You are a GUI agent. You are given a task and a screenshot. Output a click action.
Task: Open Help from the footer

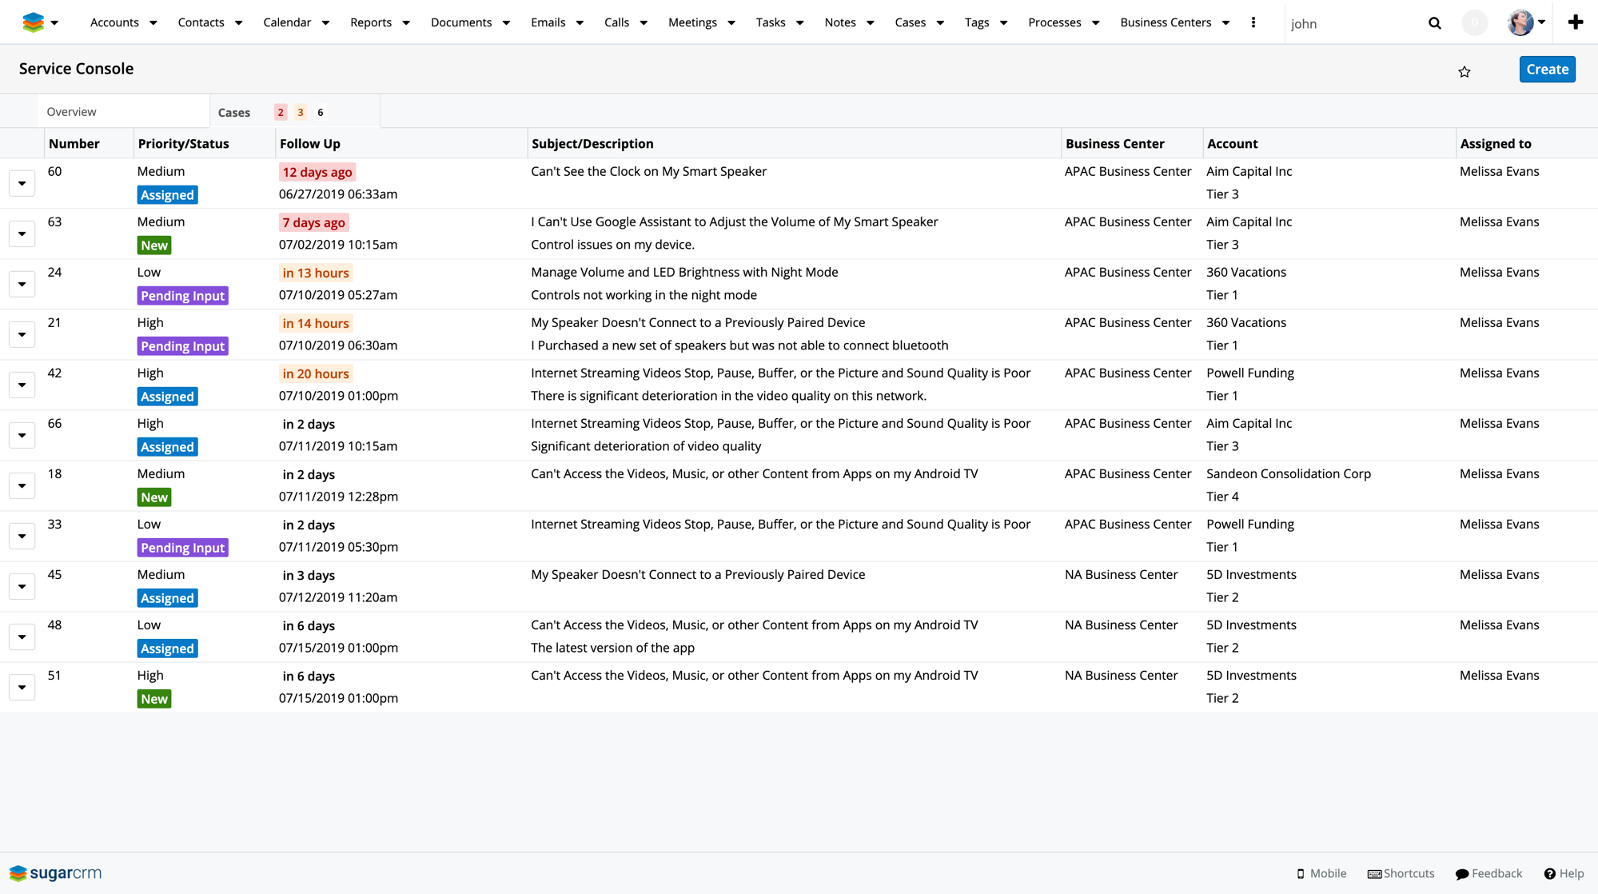click(1564, 873)
